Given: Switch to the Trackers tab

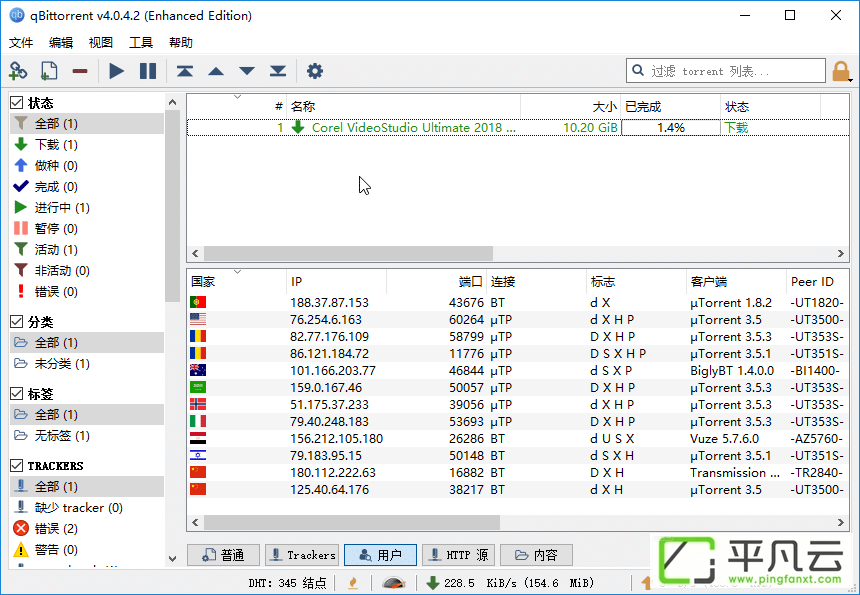Looking at the screenshot, I should (x=302, y=555).
